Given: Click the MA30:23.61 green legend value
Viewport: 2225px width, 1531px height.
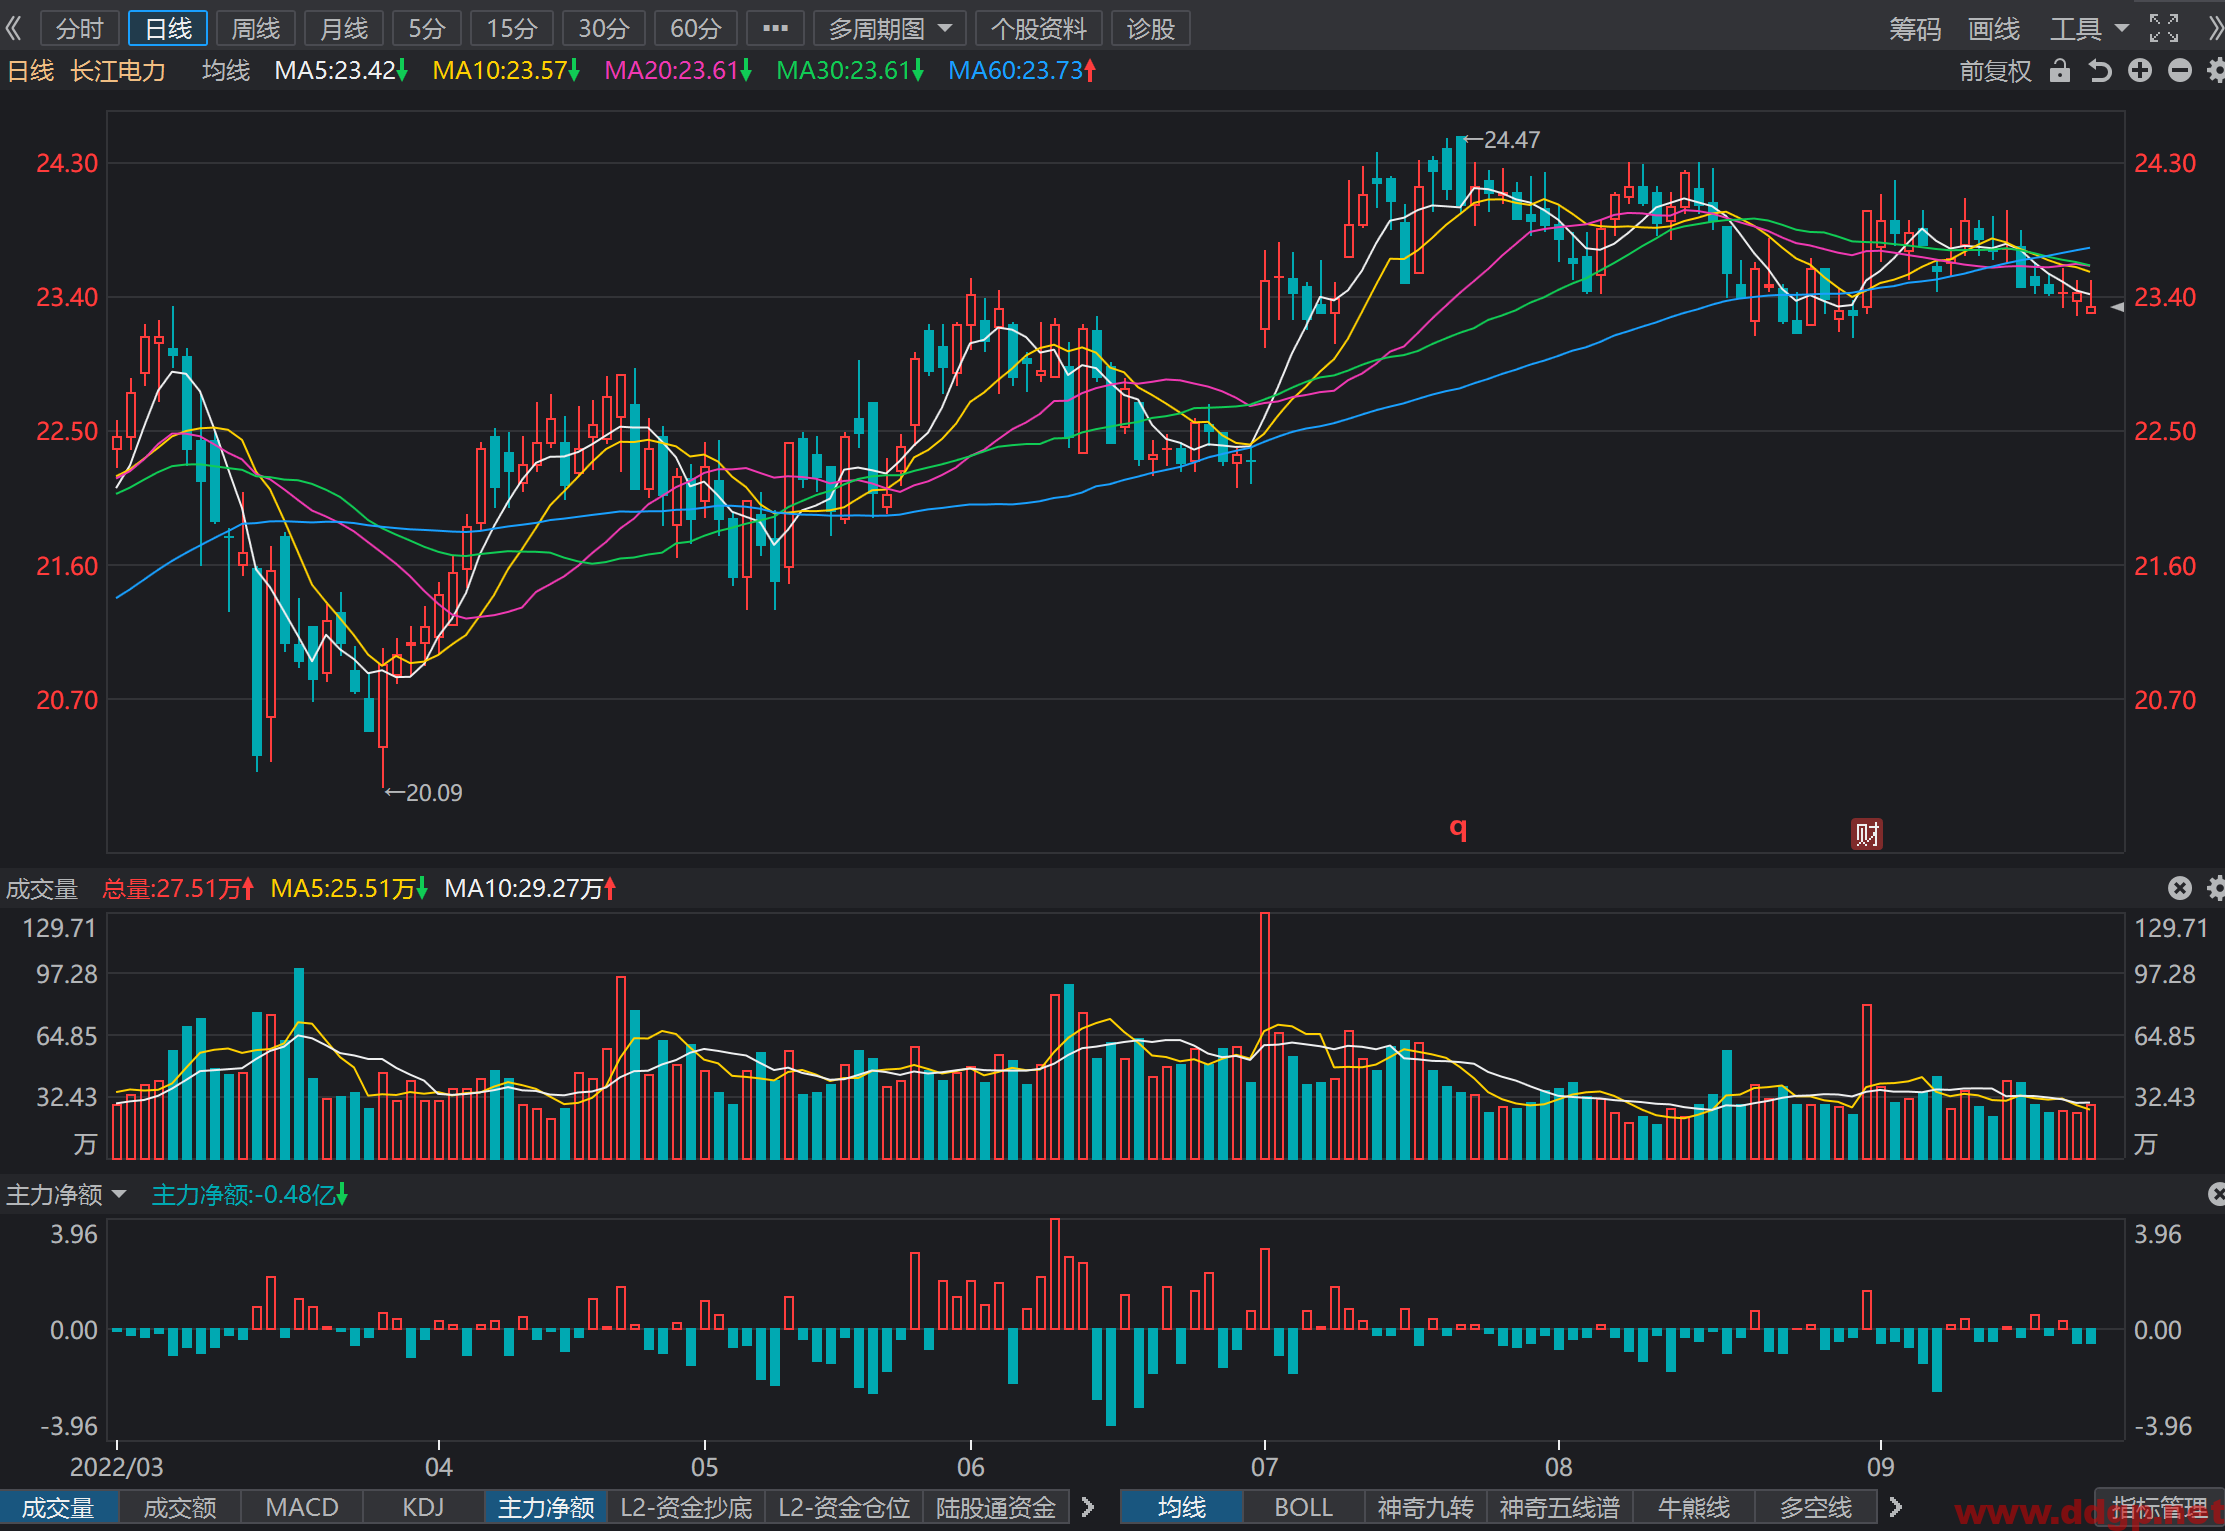Looking at the screenshot, I should [x=850, y=71].
